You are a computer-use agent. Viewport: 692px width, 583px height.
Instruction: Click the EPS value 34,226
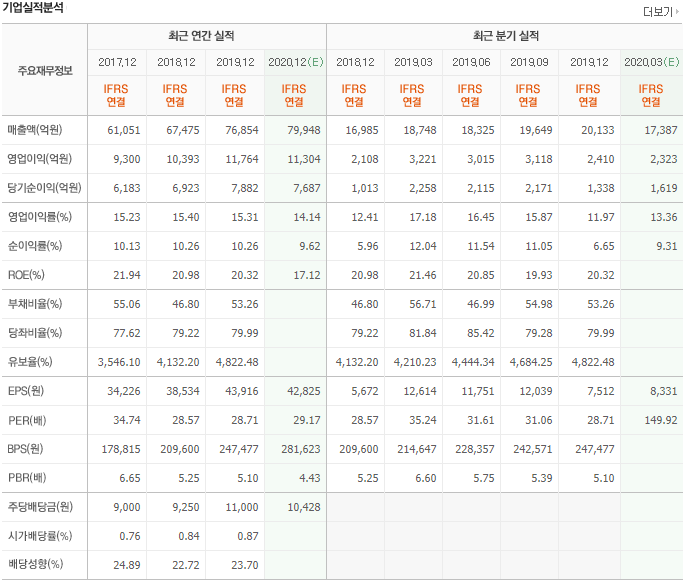[x=124, y=391]
